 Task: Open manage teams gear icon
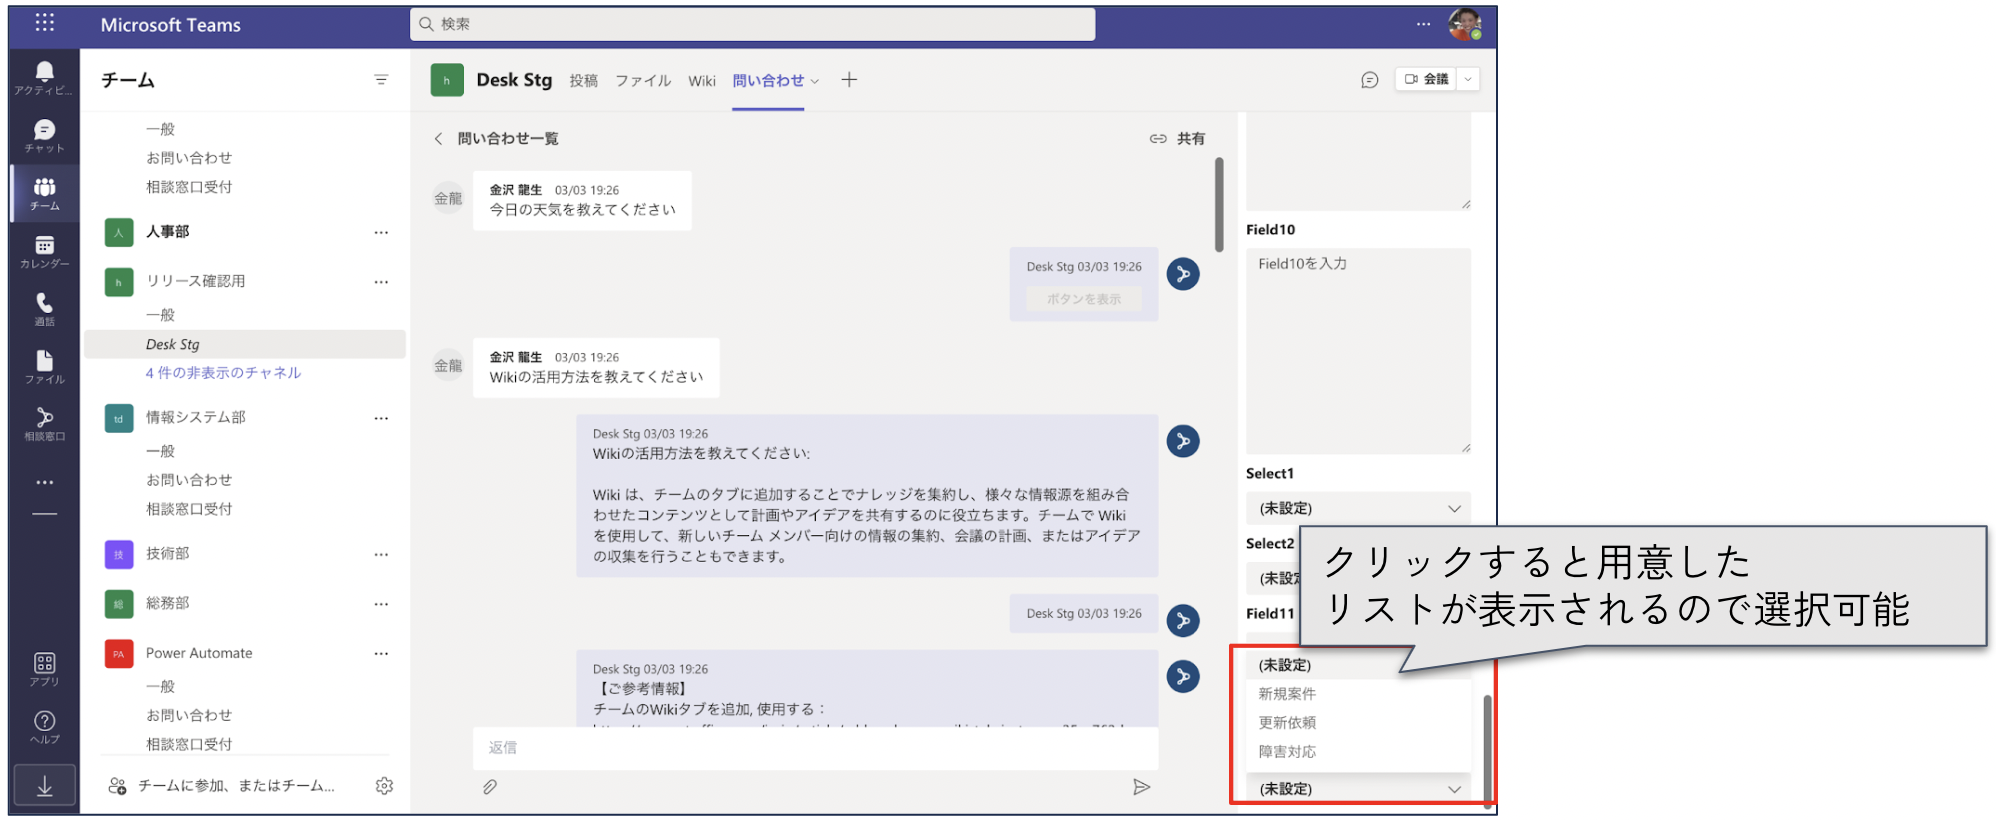384,786
